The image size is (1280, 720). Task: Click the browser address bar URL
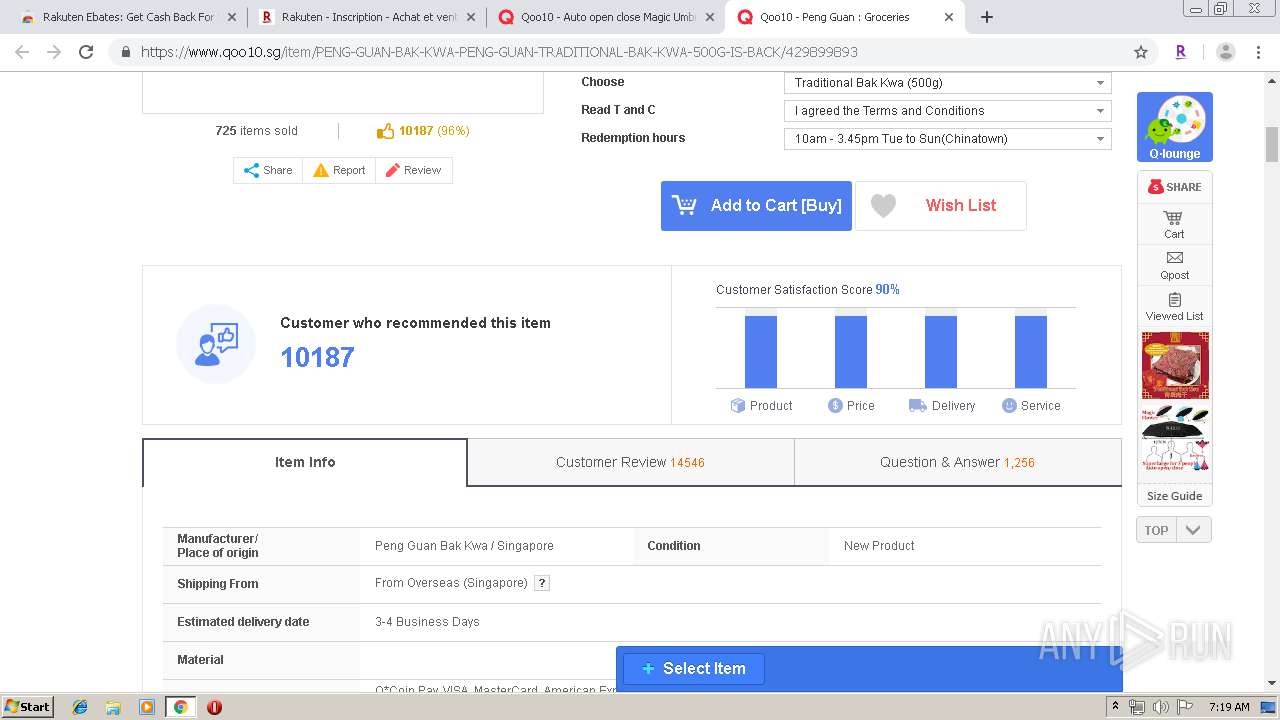(499, 52)
